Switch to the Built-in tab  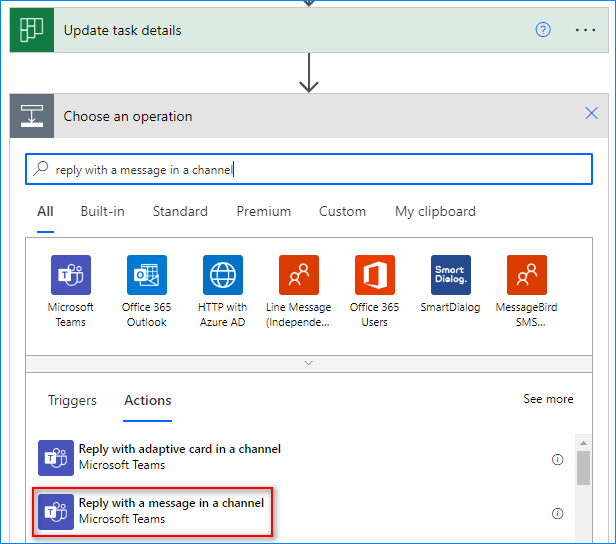pyautogui.click(x=103, y=211)
